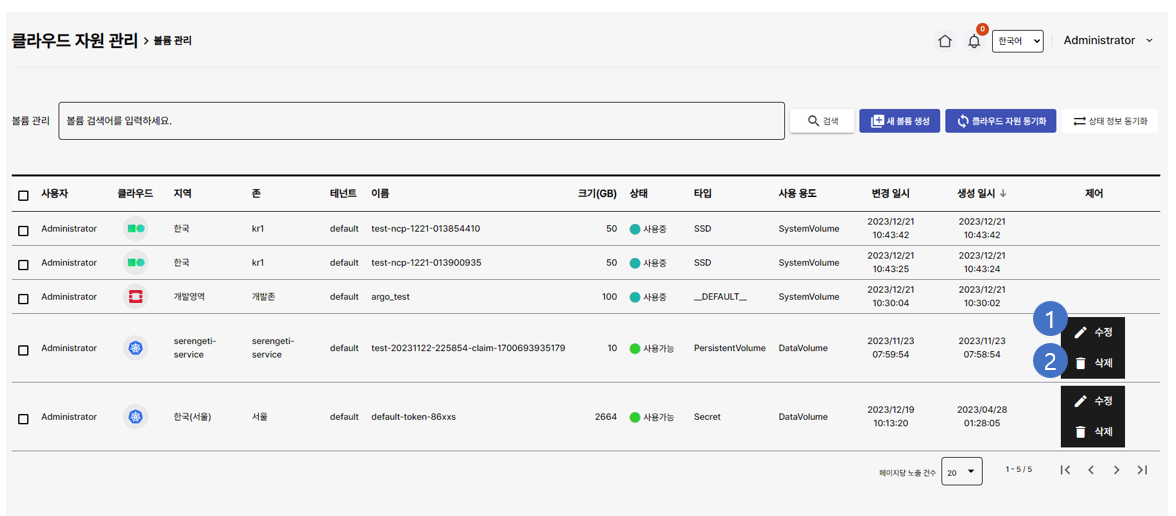Click delete (삭제) for default-token-86xxs volume
Image resolution: width=1176 pixels, height=516 pixels.
1093,432
